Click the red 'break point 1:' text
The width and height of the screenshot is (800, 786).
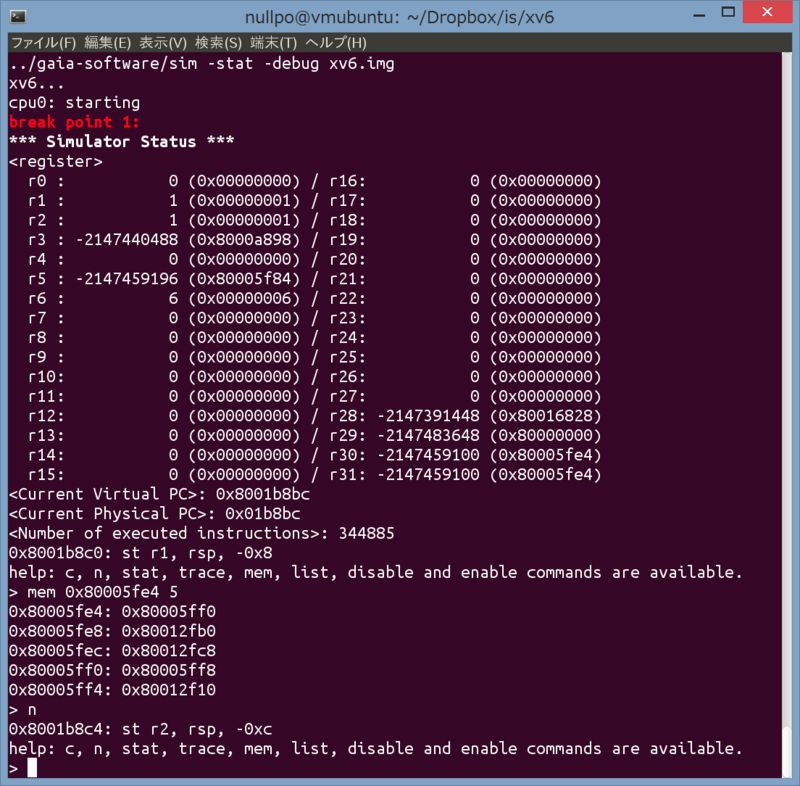[74, 122]
